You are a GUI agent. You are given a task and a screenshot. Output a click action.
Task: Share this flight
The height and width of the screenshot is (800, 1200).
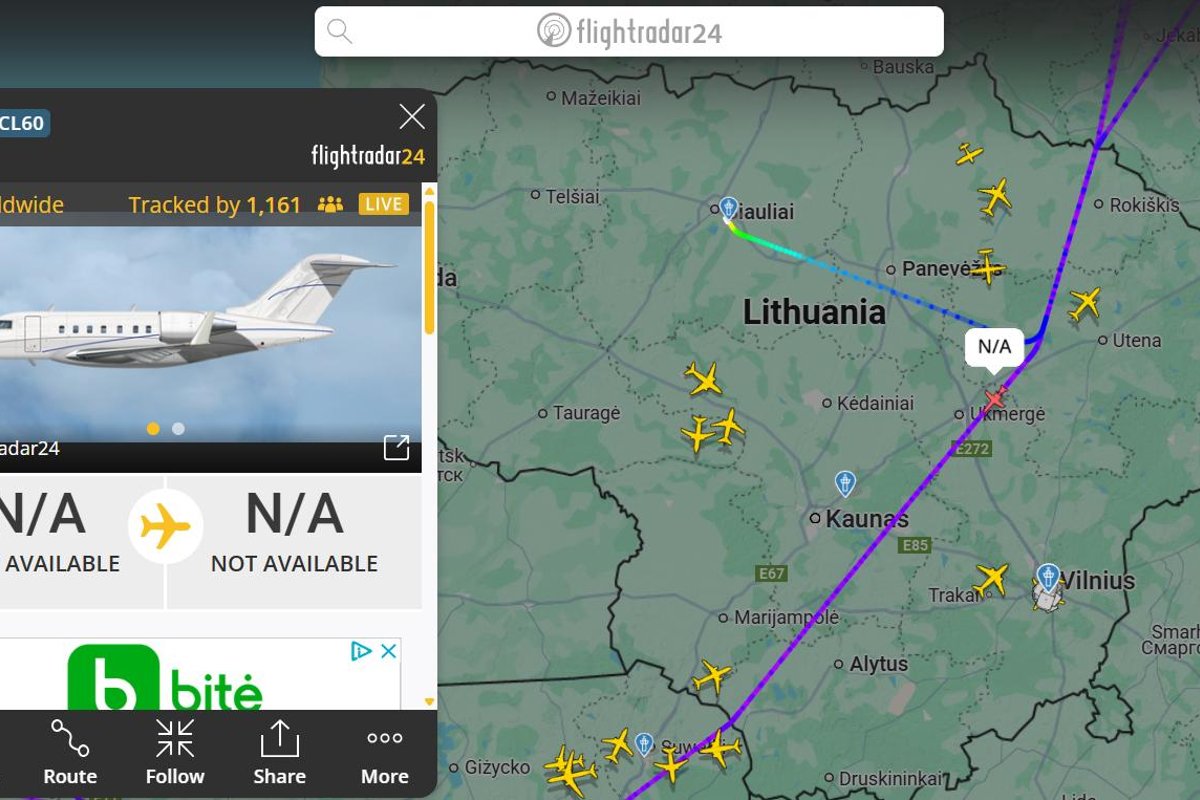pos(279,752)
